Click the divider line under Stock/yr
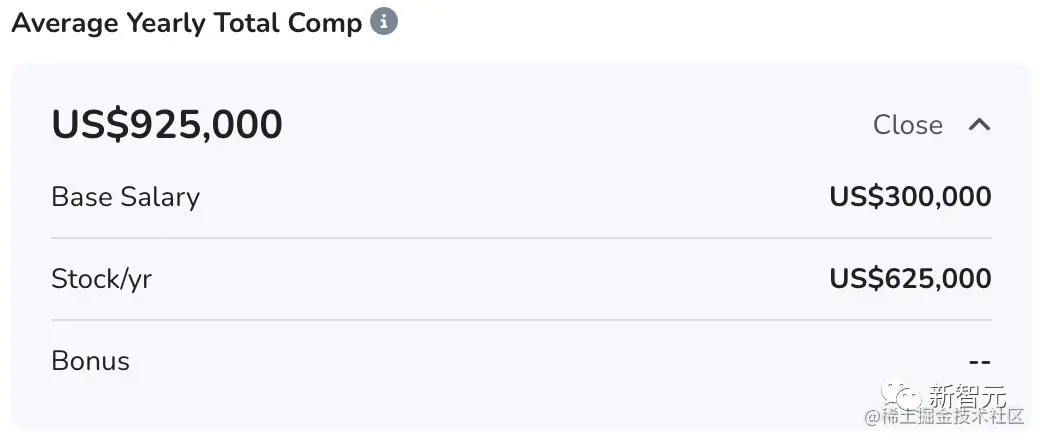Image resolution: width=1040 pixels, height=442 pixels. (520, 320)
